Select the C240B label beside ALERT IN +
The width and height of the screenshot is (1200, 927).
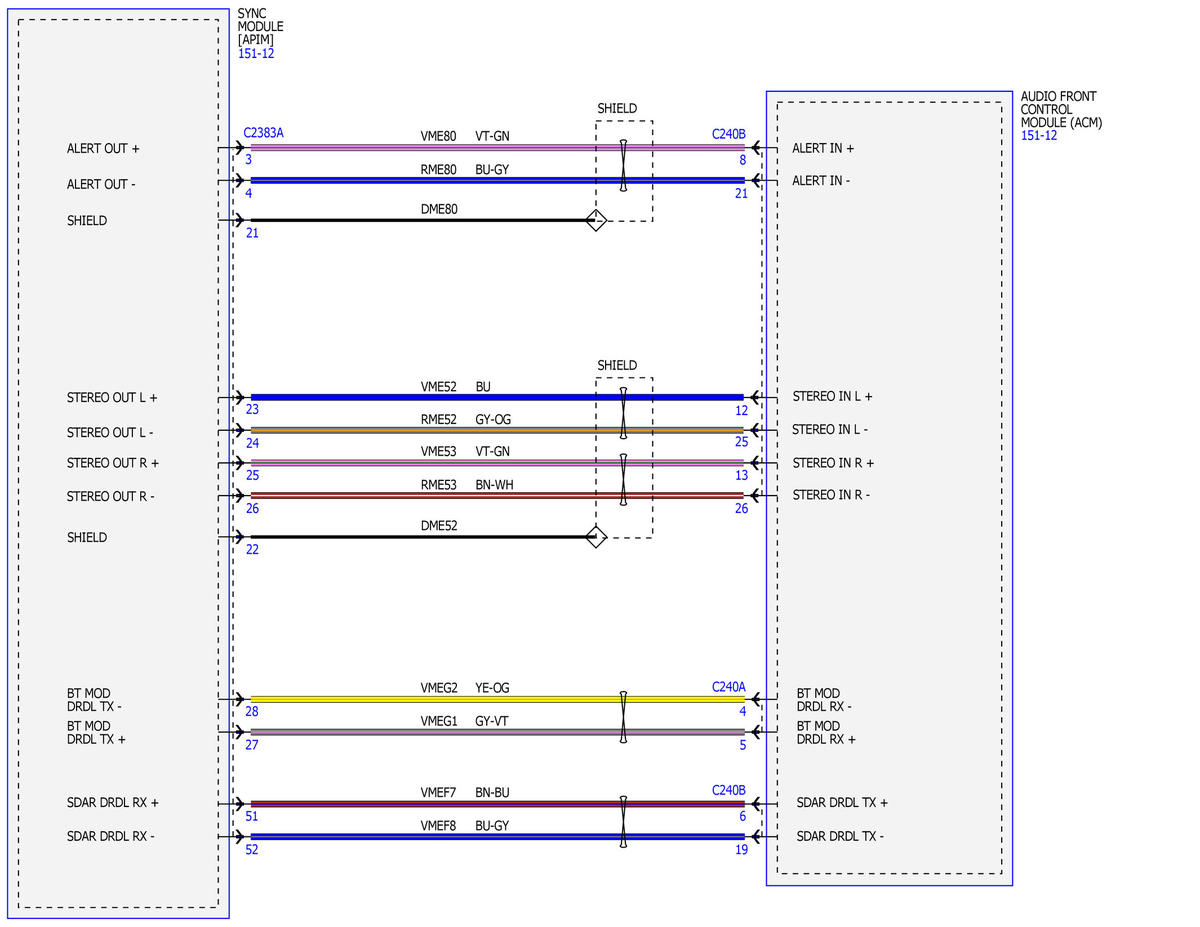coord(729,133)
